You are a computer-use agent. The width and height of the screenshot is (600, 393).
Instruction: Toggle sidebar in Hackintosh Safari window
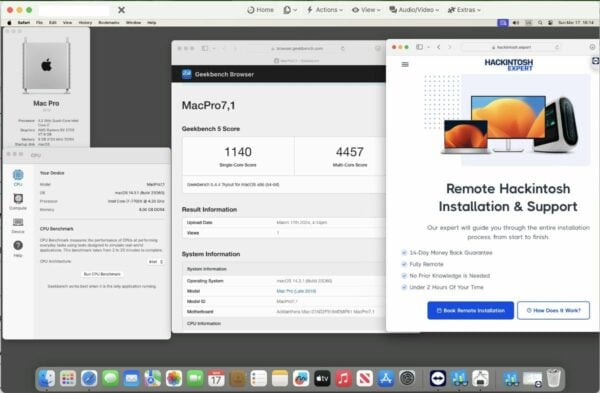[x=419, y=47]
